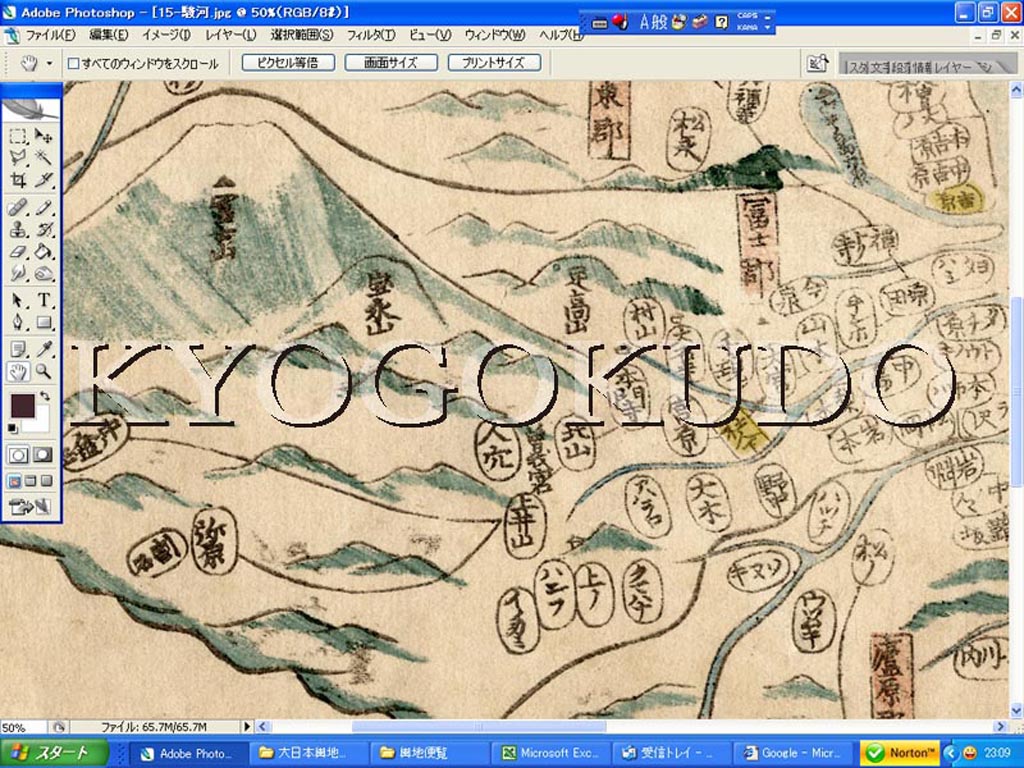
Task: Click the プリントサイズ button
Action: point(494,63)
